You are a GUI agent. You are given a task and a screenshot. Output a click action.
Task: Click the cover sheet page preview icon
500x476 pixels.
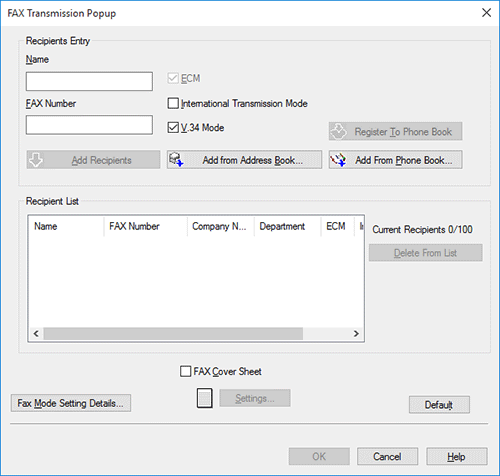point(204,398)
